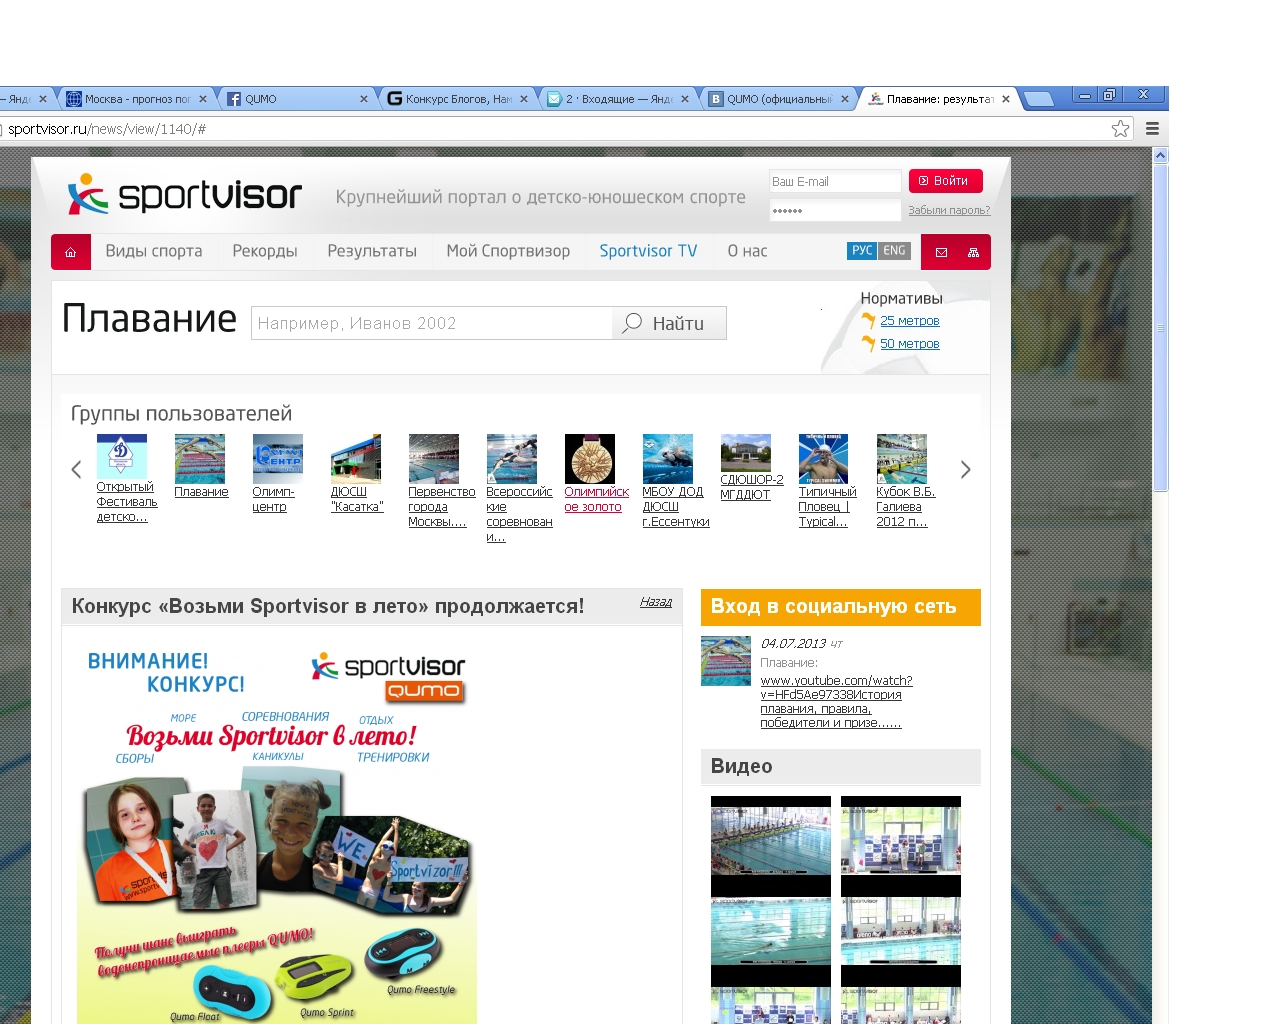Click the Вход в социальную сеть banner
The width and height of the screenshot is (1280, 1024).
click(841, 607)
